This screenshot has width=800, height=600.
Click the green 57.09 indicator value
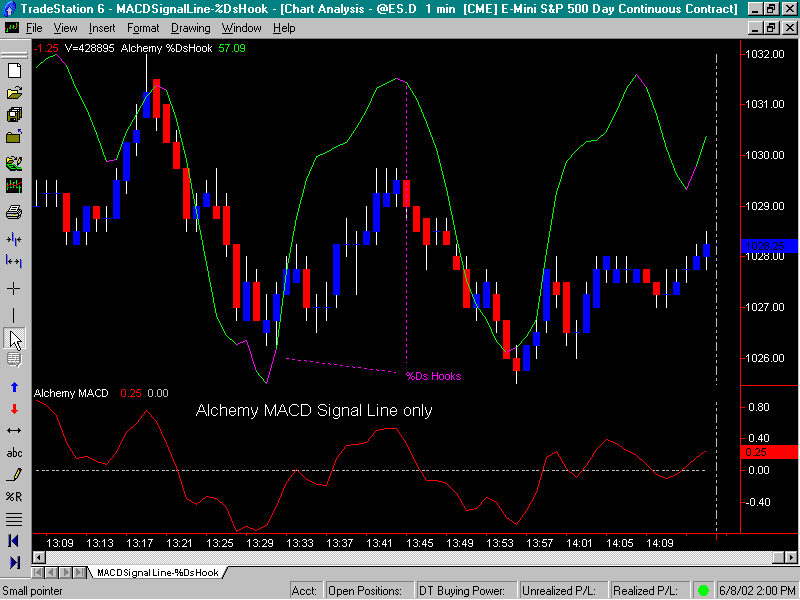click(x=232, y=48)
